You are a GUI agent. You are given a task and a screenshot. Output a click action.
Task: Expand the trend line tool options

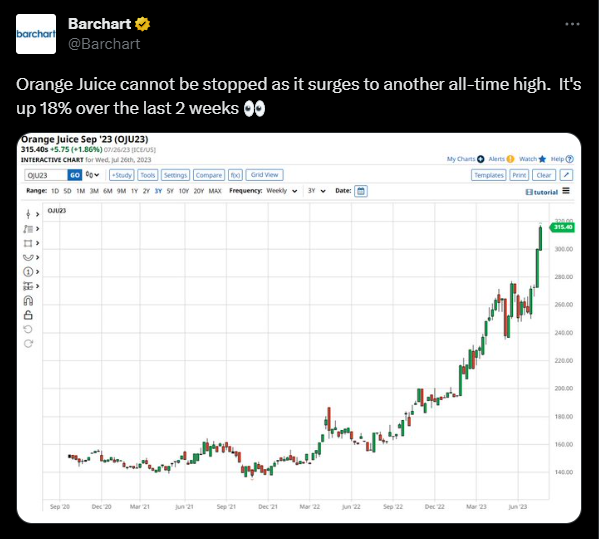[x=37, y=229]
